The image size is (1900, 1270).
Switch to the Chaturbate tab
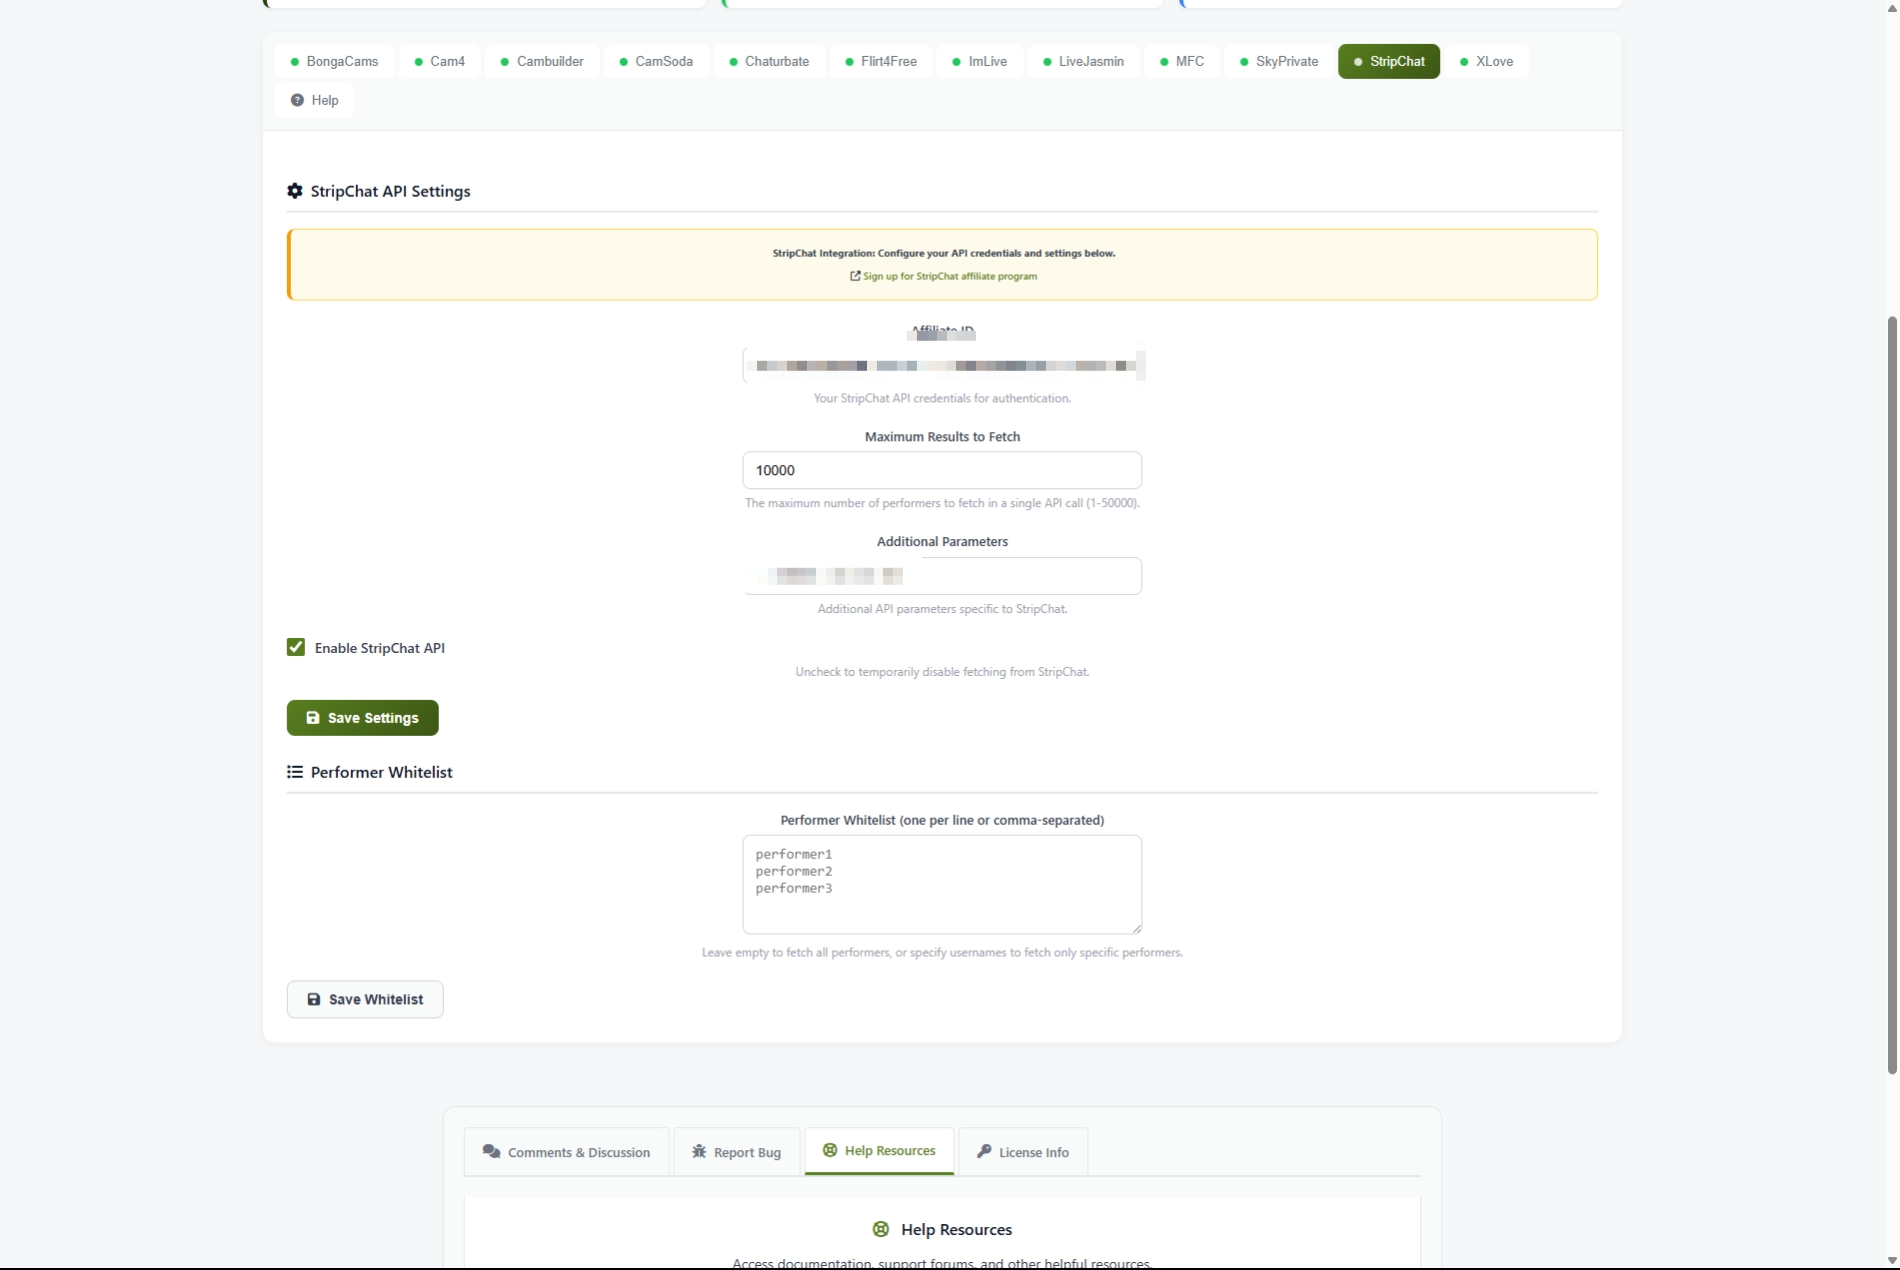click(768, 62)
